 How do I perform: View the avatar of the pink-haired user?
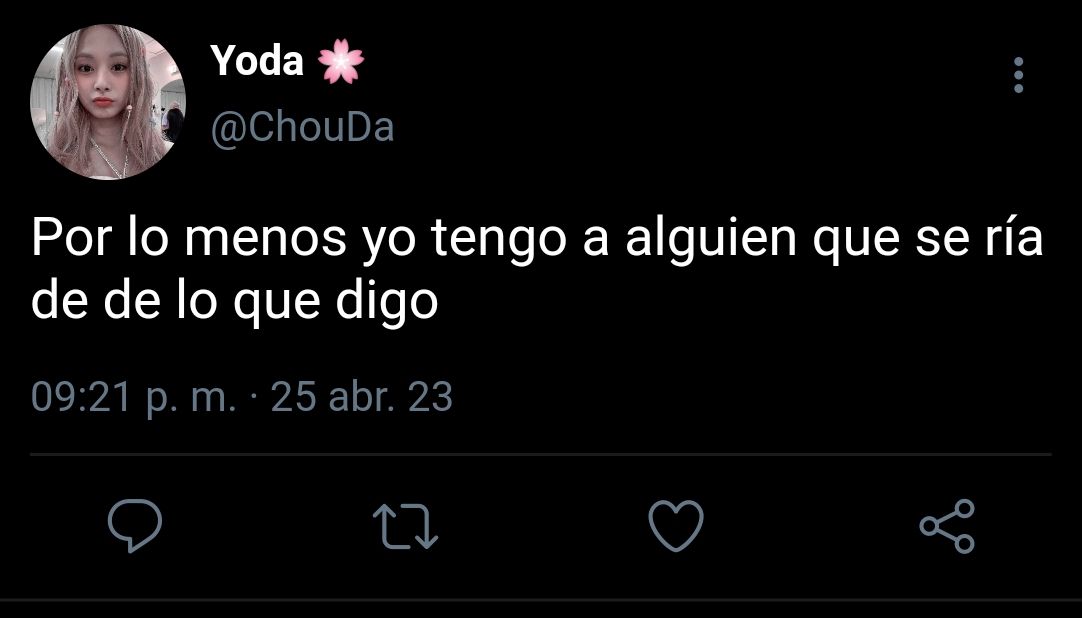(x=108, y=101)
